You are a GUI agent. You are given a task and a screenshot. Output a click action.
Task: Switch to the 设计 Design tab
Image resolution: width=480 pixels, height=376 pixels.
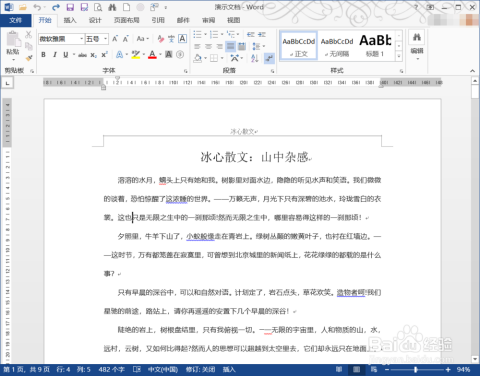[95, 20]
